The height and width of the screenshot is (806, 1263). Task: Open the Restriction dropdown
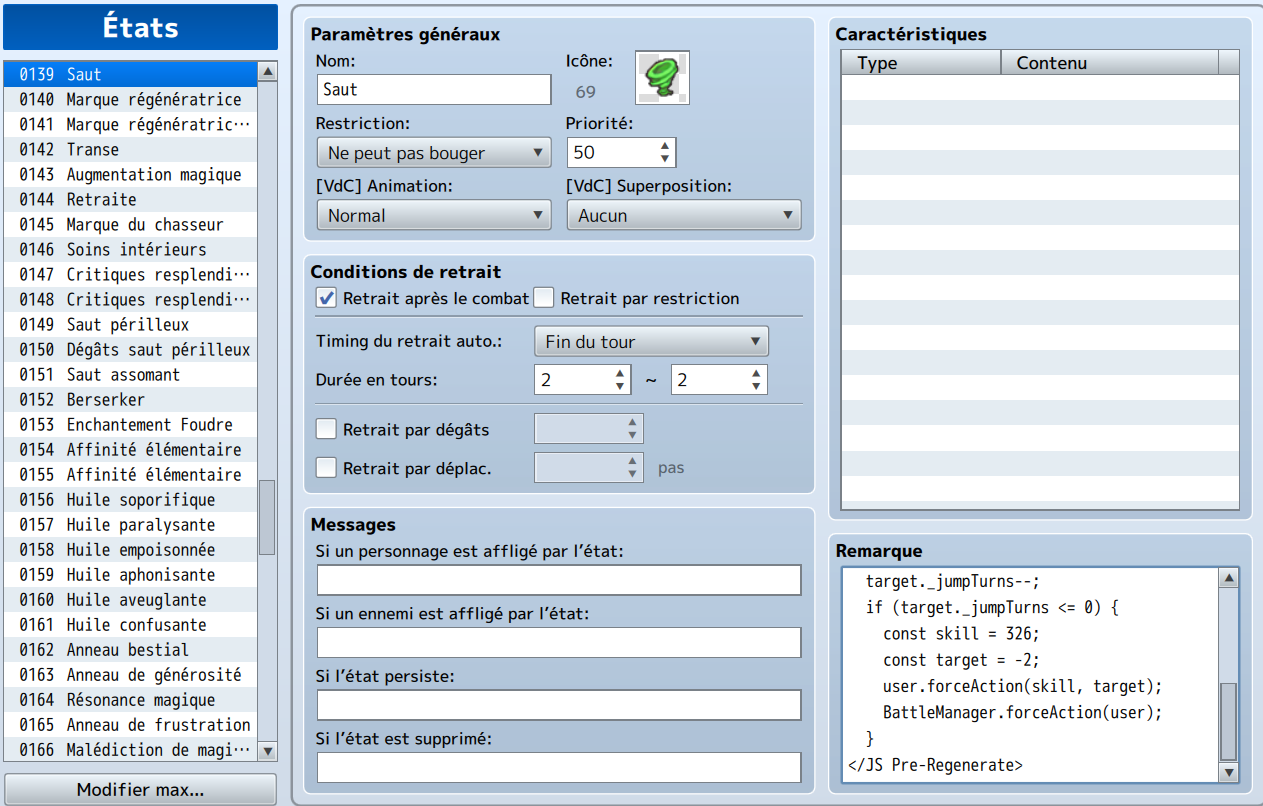(x=433, y=153)
